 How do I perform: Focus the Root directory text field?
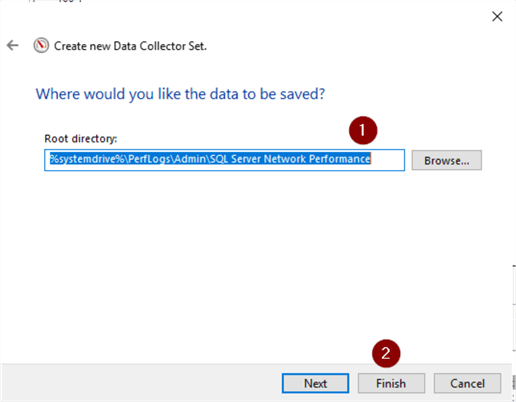[224, 160]
